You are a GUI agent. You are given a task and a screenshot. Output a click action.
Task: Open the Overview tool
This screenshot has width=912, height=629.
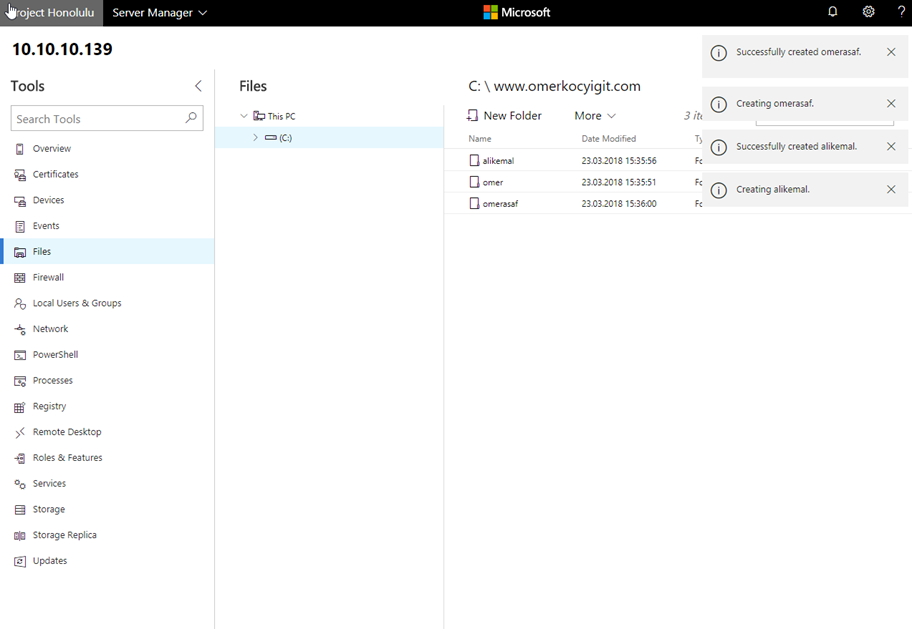point(107,148)
